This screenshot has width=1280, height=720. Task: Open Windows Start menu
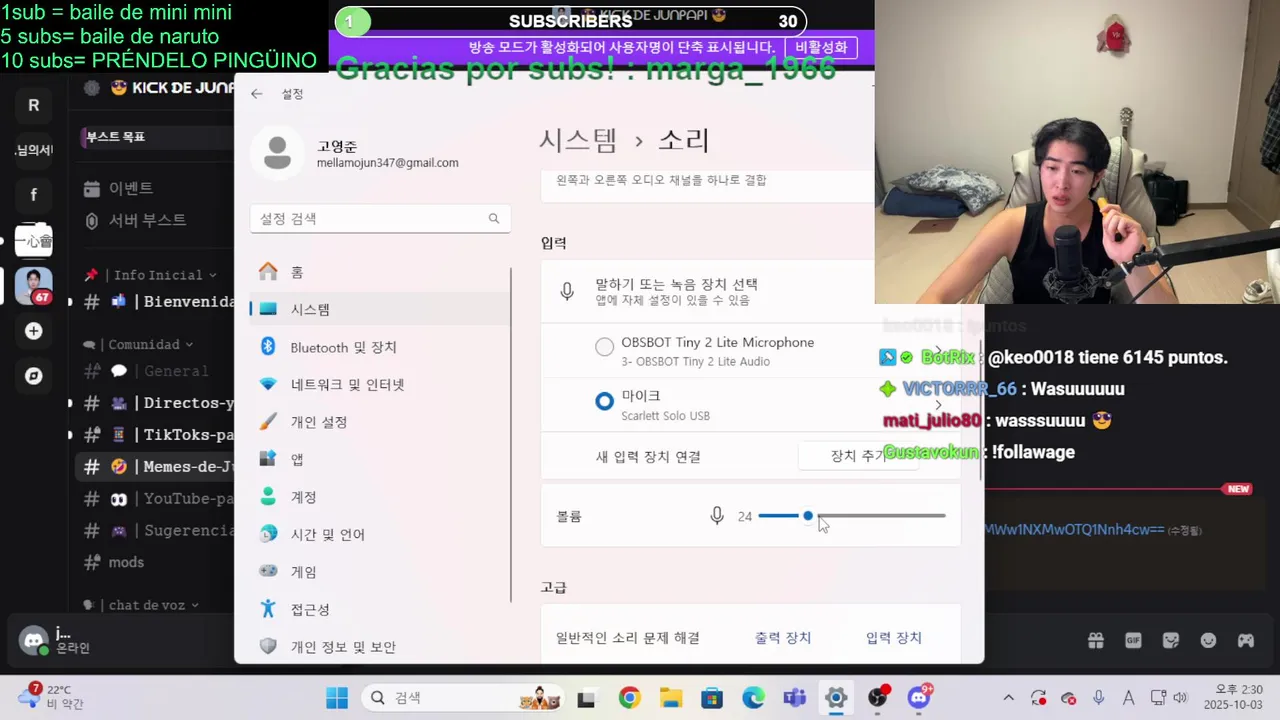(x=337, y=698)
